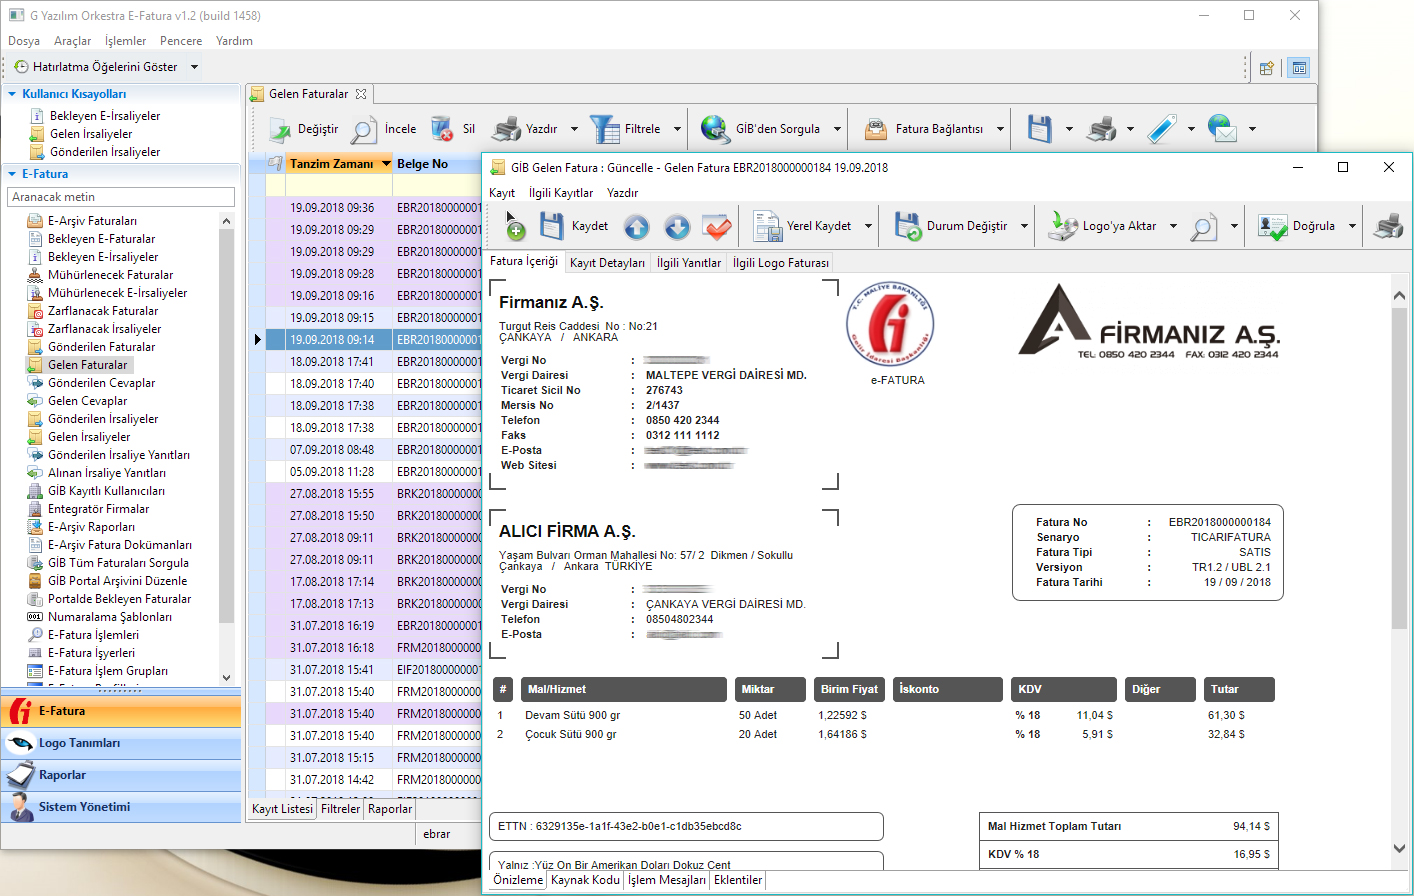This screenshot has width=1414, height=896.
Task: Switch to the Kaynak Kodu tab
Action: (585, 880)
